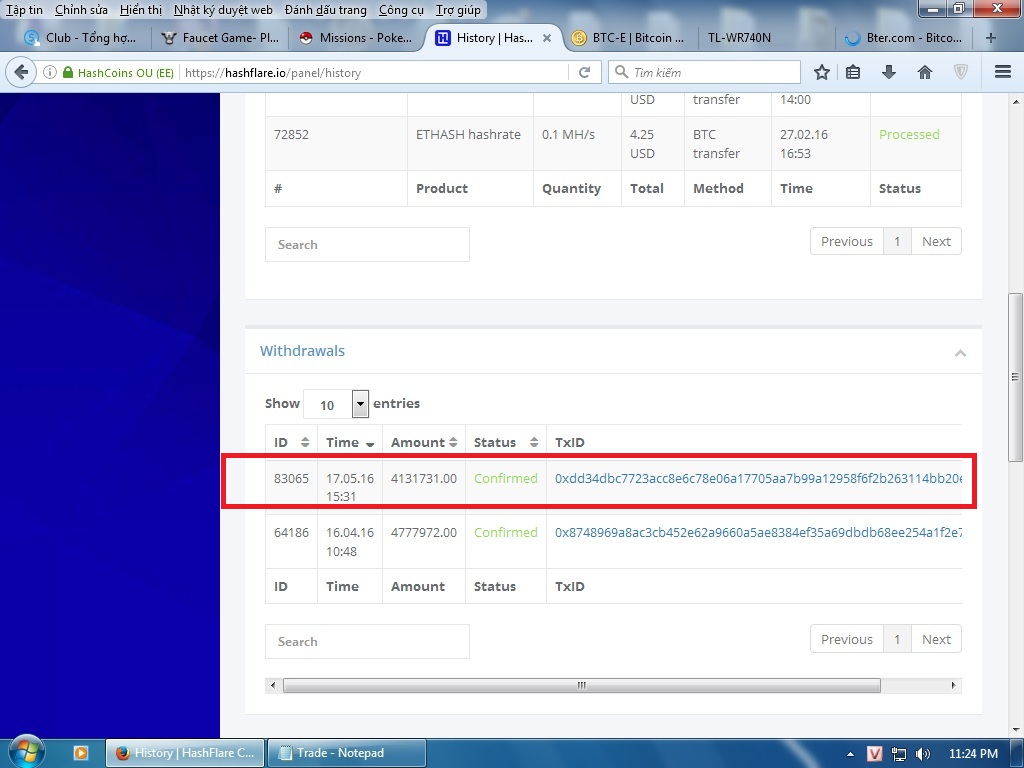Viewport: 1024px width, 768px height.
Task: Switch to BTC-E Bitcoin tab
Action: coord(628,38)
